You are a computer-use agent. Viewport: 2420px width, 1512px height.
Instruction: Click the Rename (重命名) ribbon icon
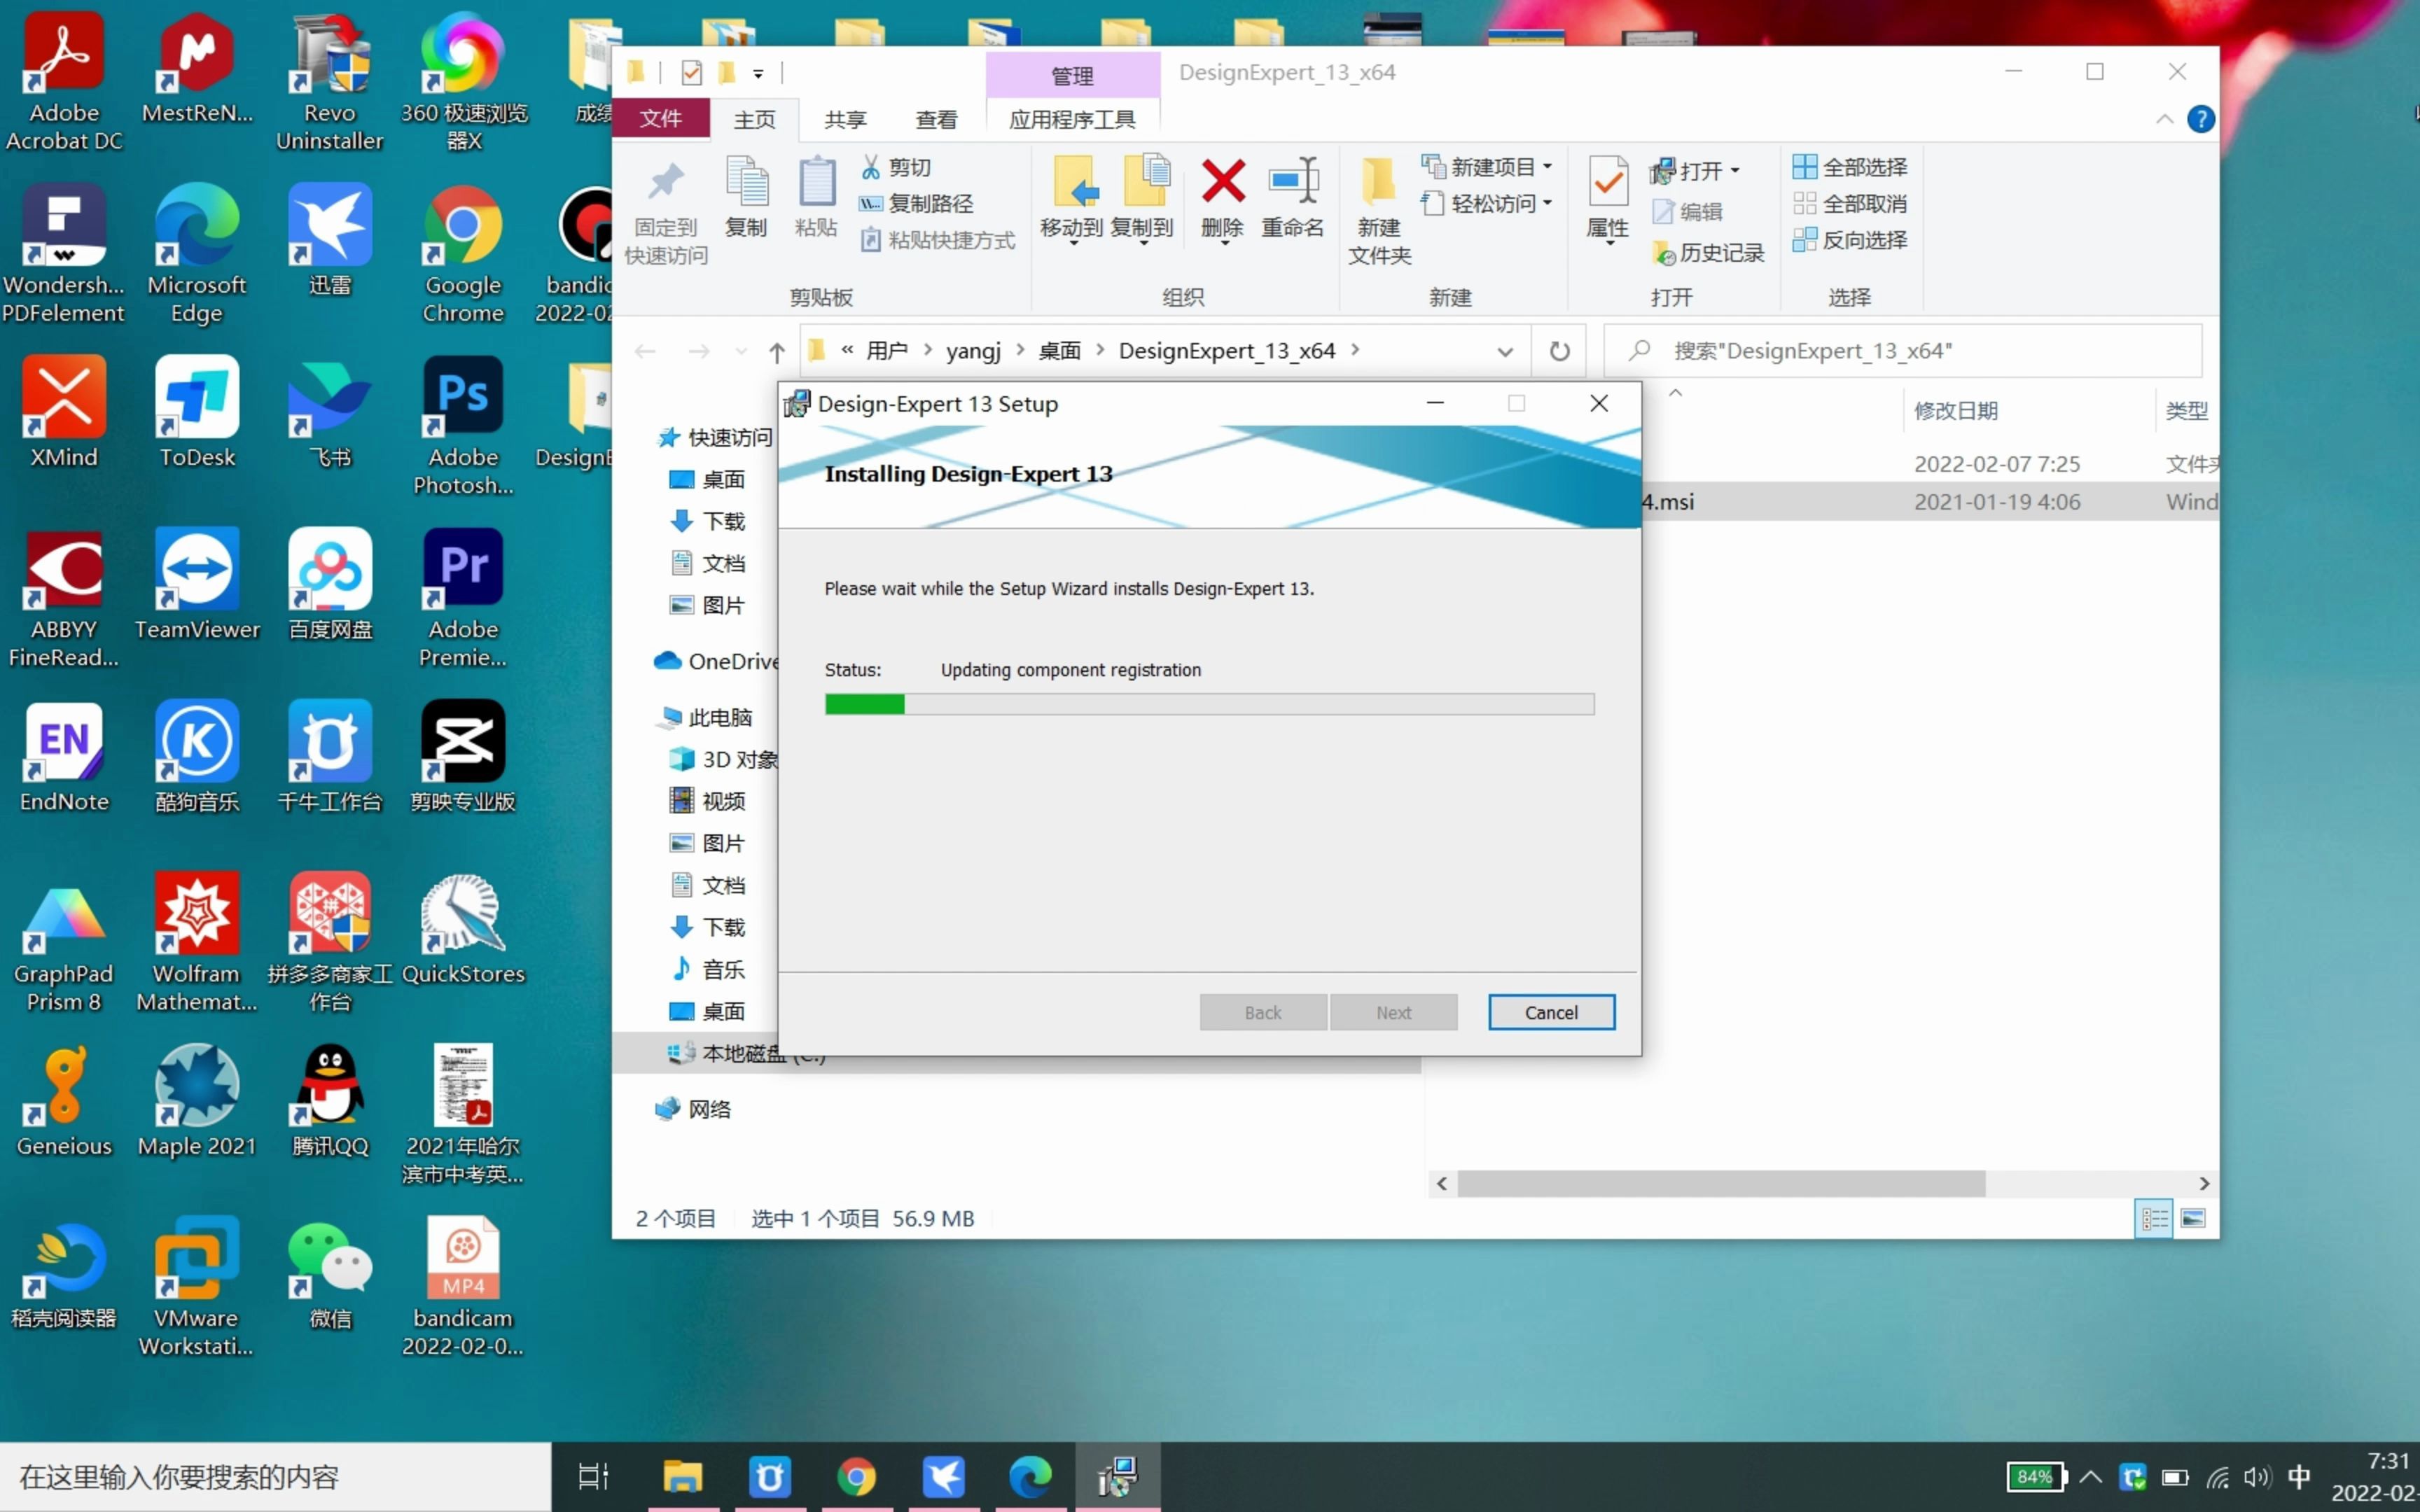(1292, 184)
